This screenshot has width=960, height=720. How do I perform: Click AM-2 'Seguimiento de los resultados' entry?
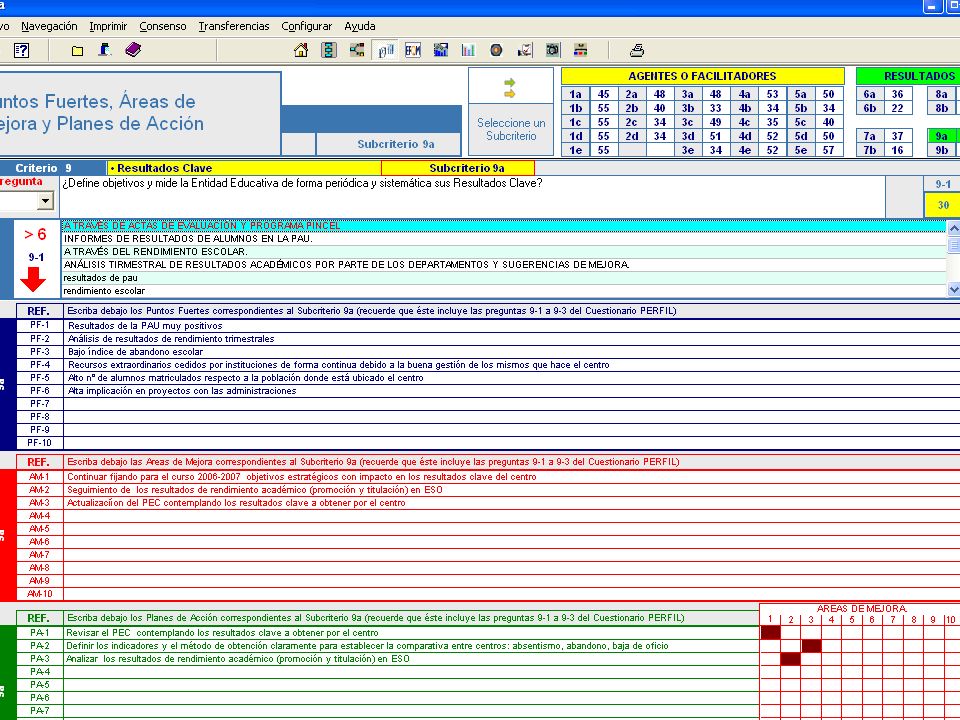coord(511,490)
